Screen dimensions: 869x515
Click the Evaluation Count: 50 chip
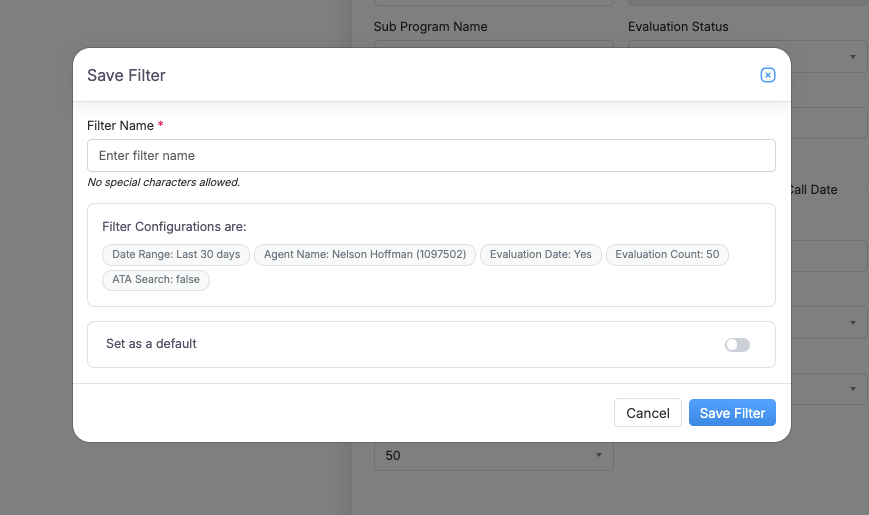667,254
